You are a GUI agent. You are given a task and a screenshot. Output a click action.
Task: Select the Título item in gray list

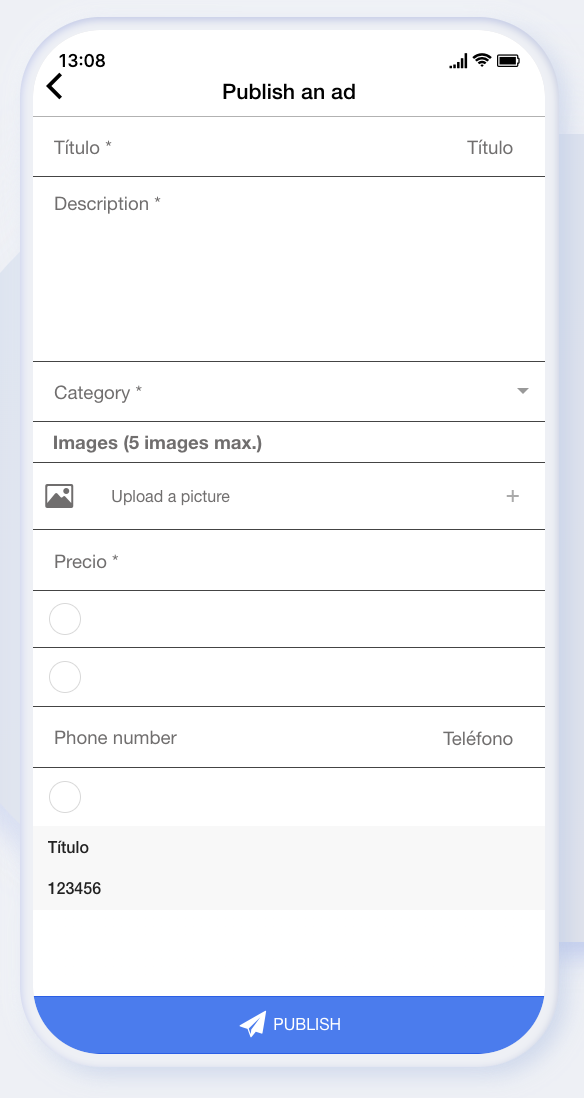(288, 847)
